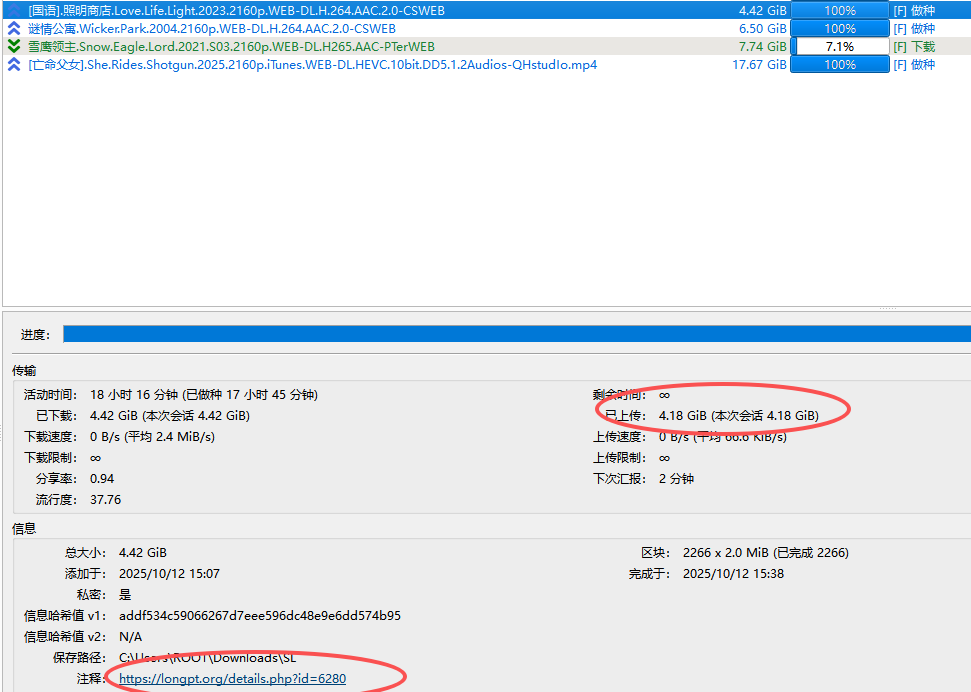Click the seeding icon beside Wicker.Park torrent

(x=14, y=28)
